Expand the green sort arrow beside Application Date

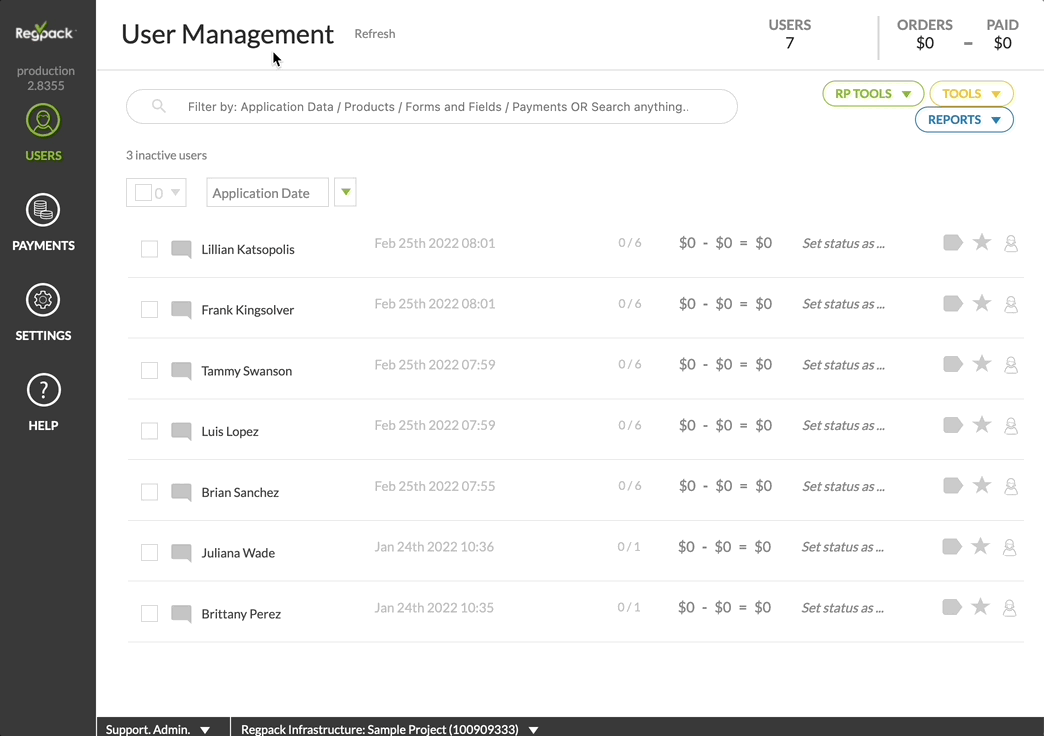point(345,192)
